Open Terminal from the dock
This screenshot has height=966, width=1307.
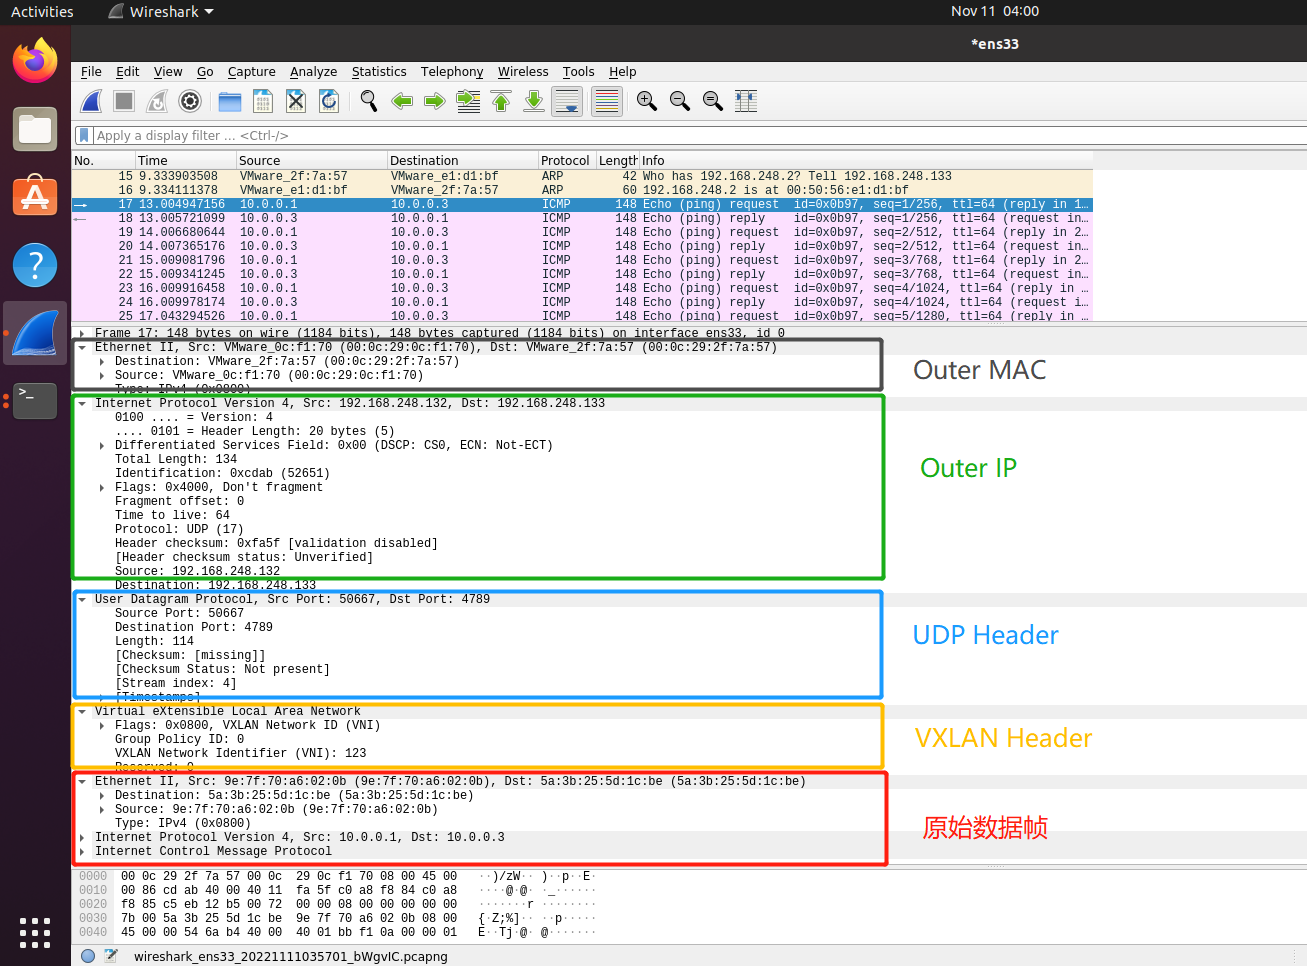(35, 401)
